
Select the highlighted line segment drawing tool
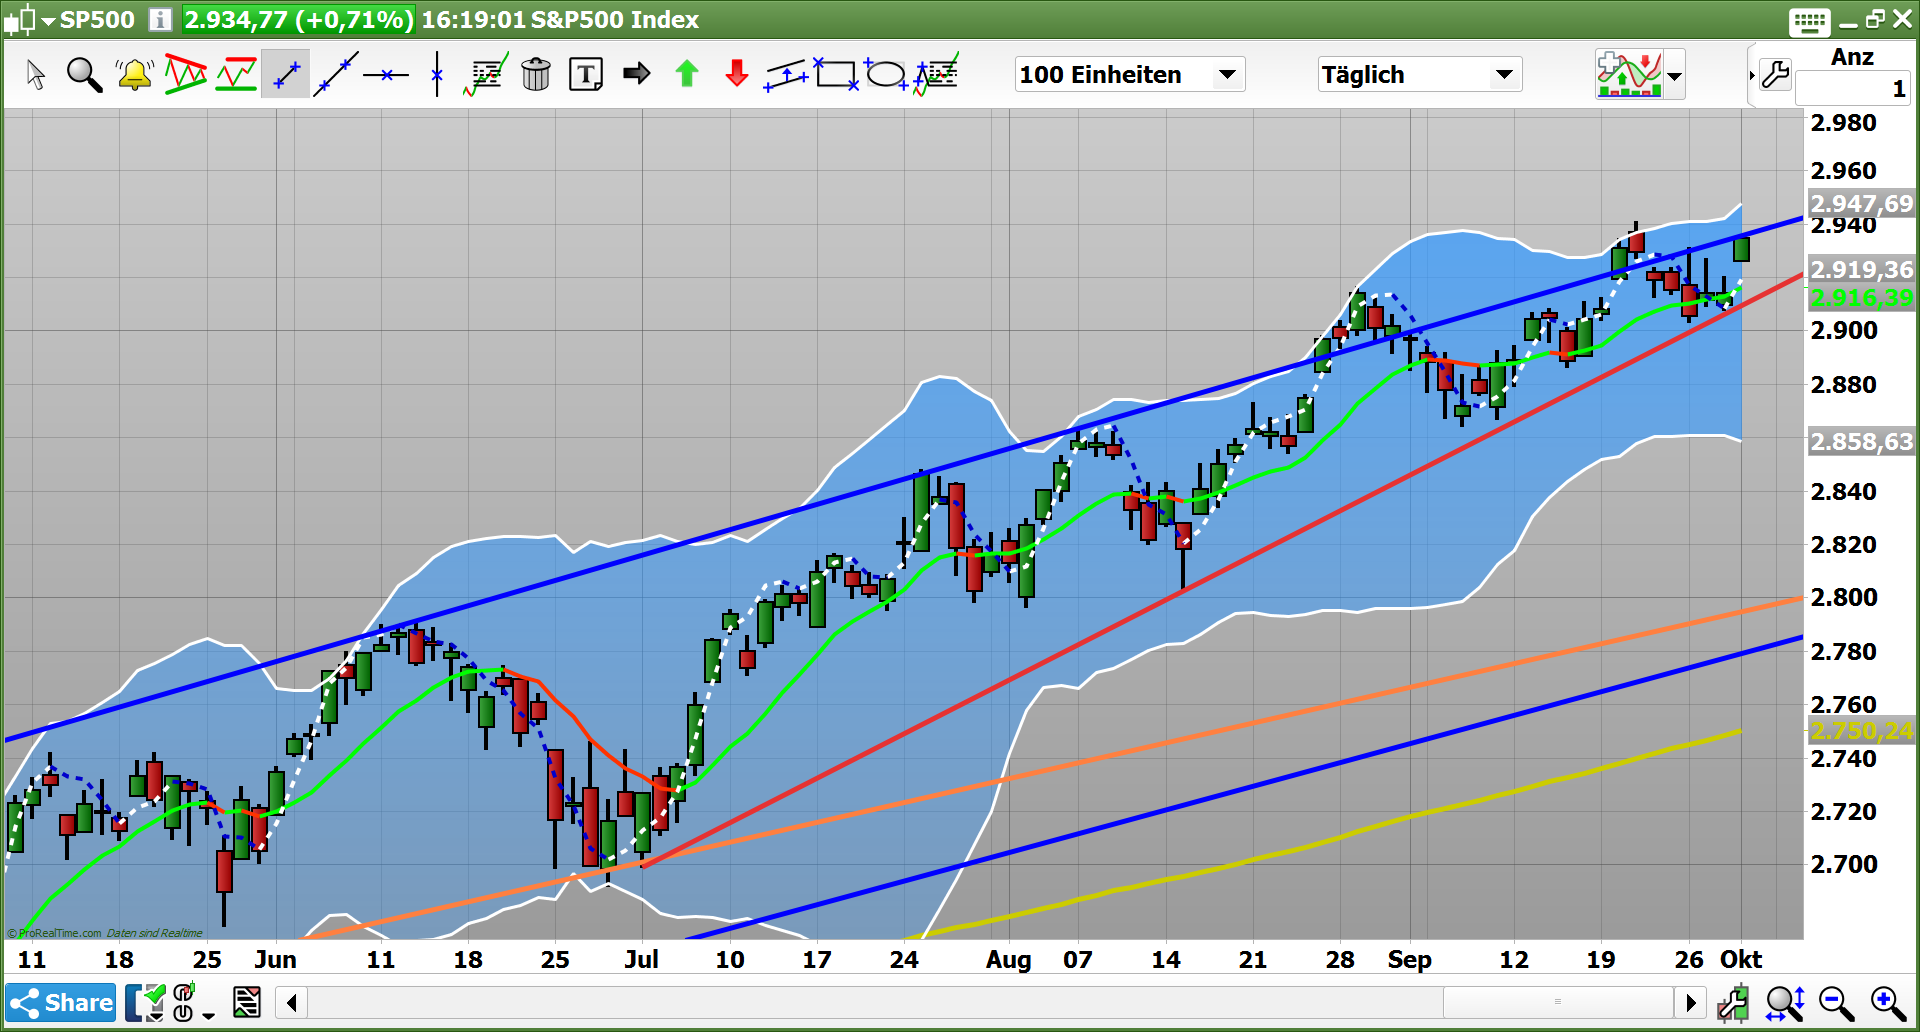[x=286, y=74]
